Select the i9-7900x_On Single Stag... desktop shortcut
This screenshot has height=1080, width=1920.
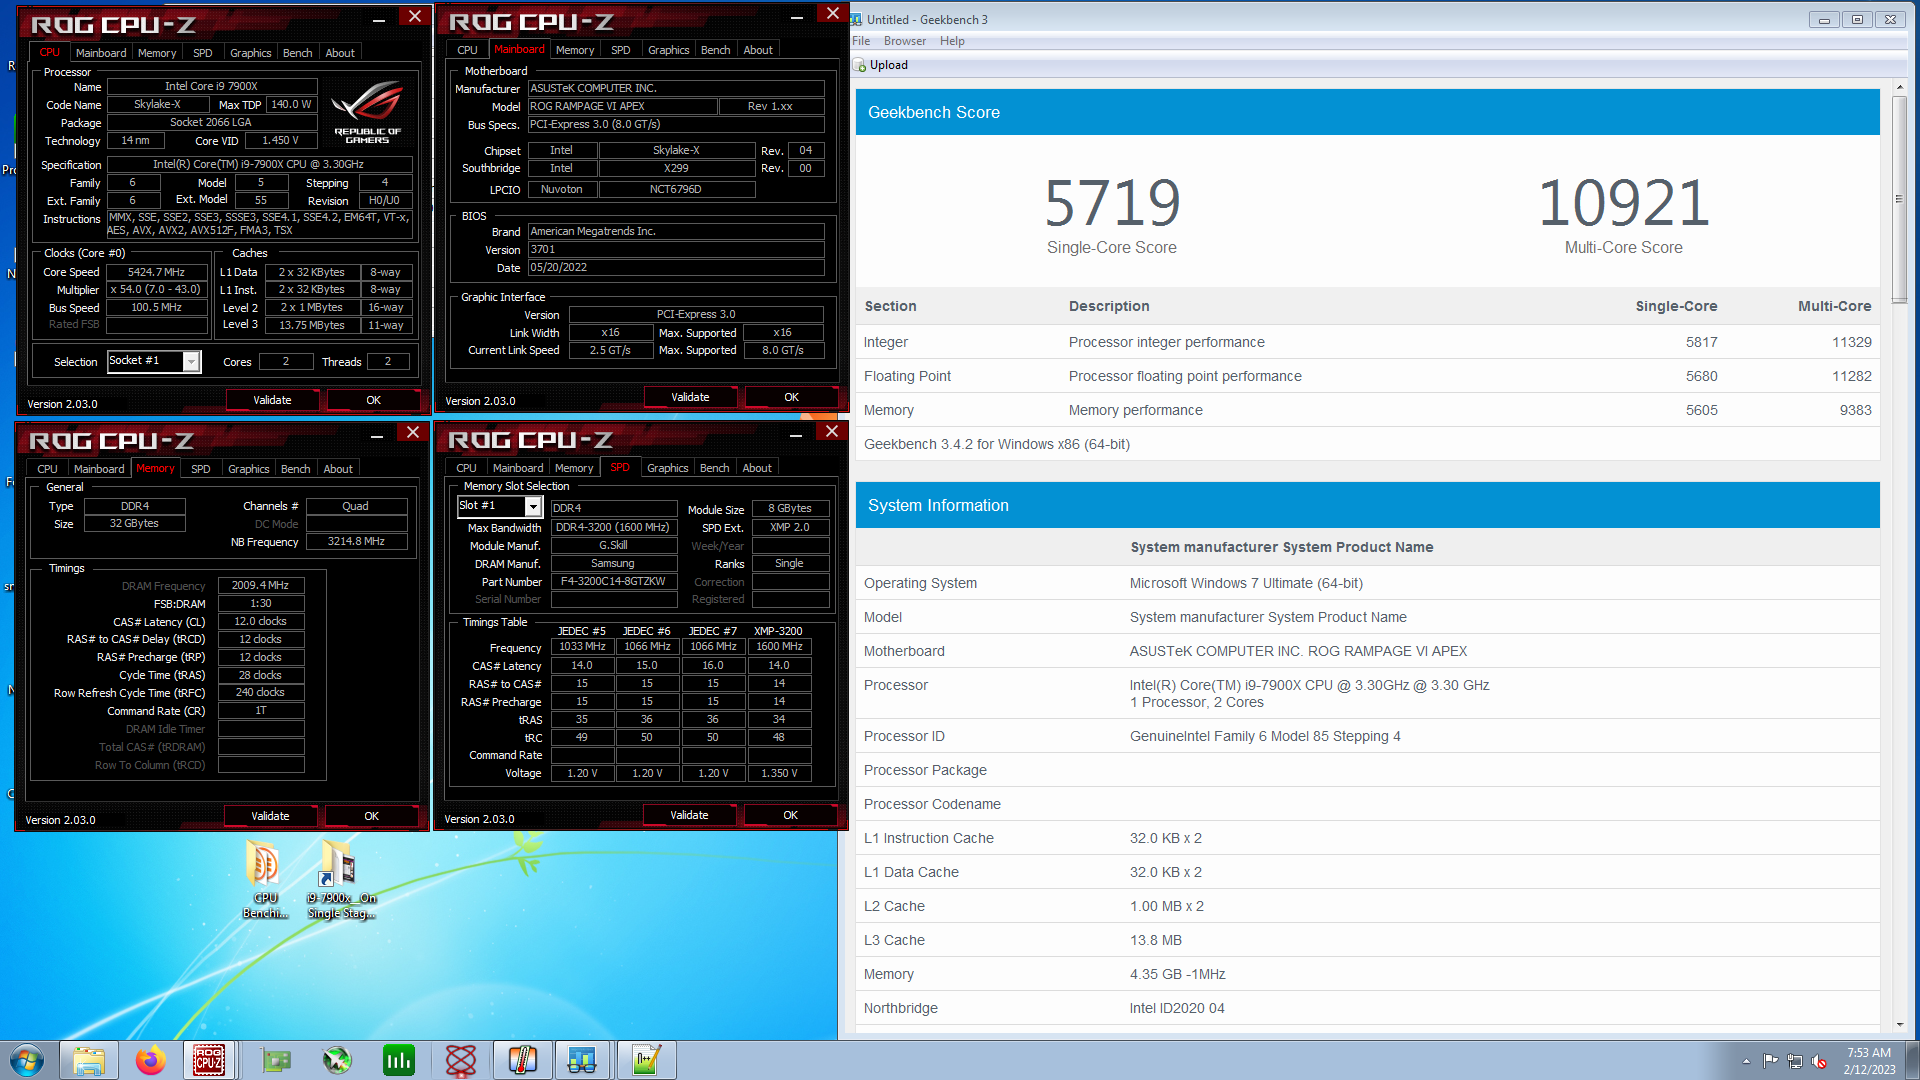[340, 880]
